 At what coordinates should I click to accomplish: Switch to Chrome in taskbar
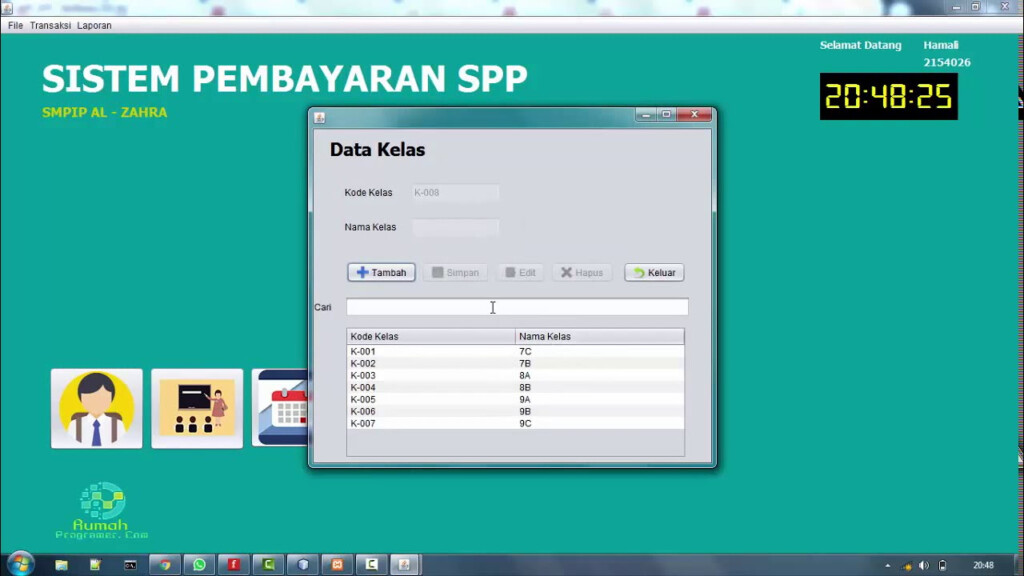coord(165,565)
